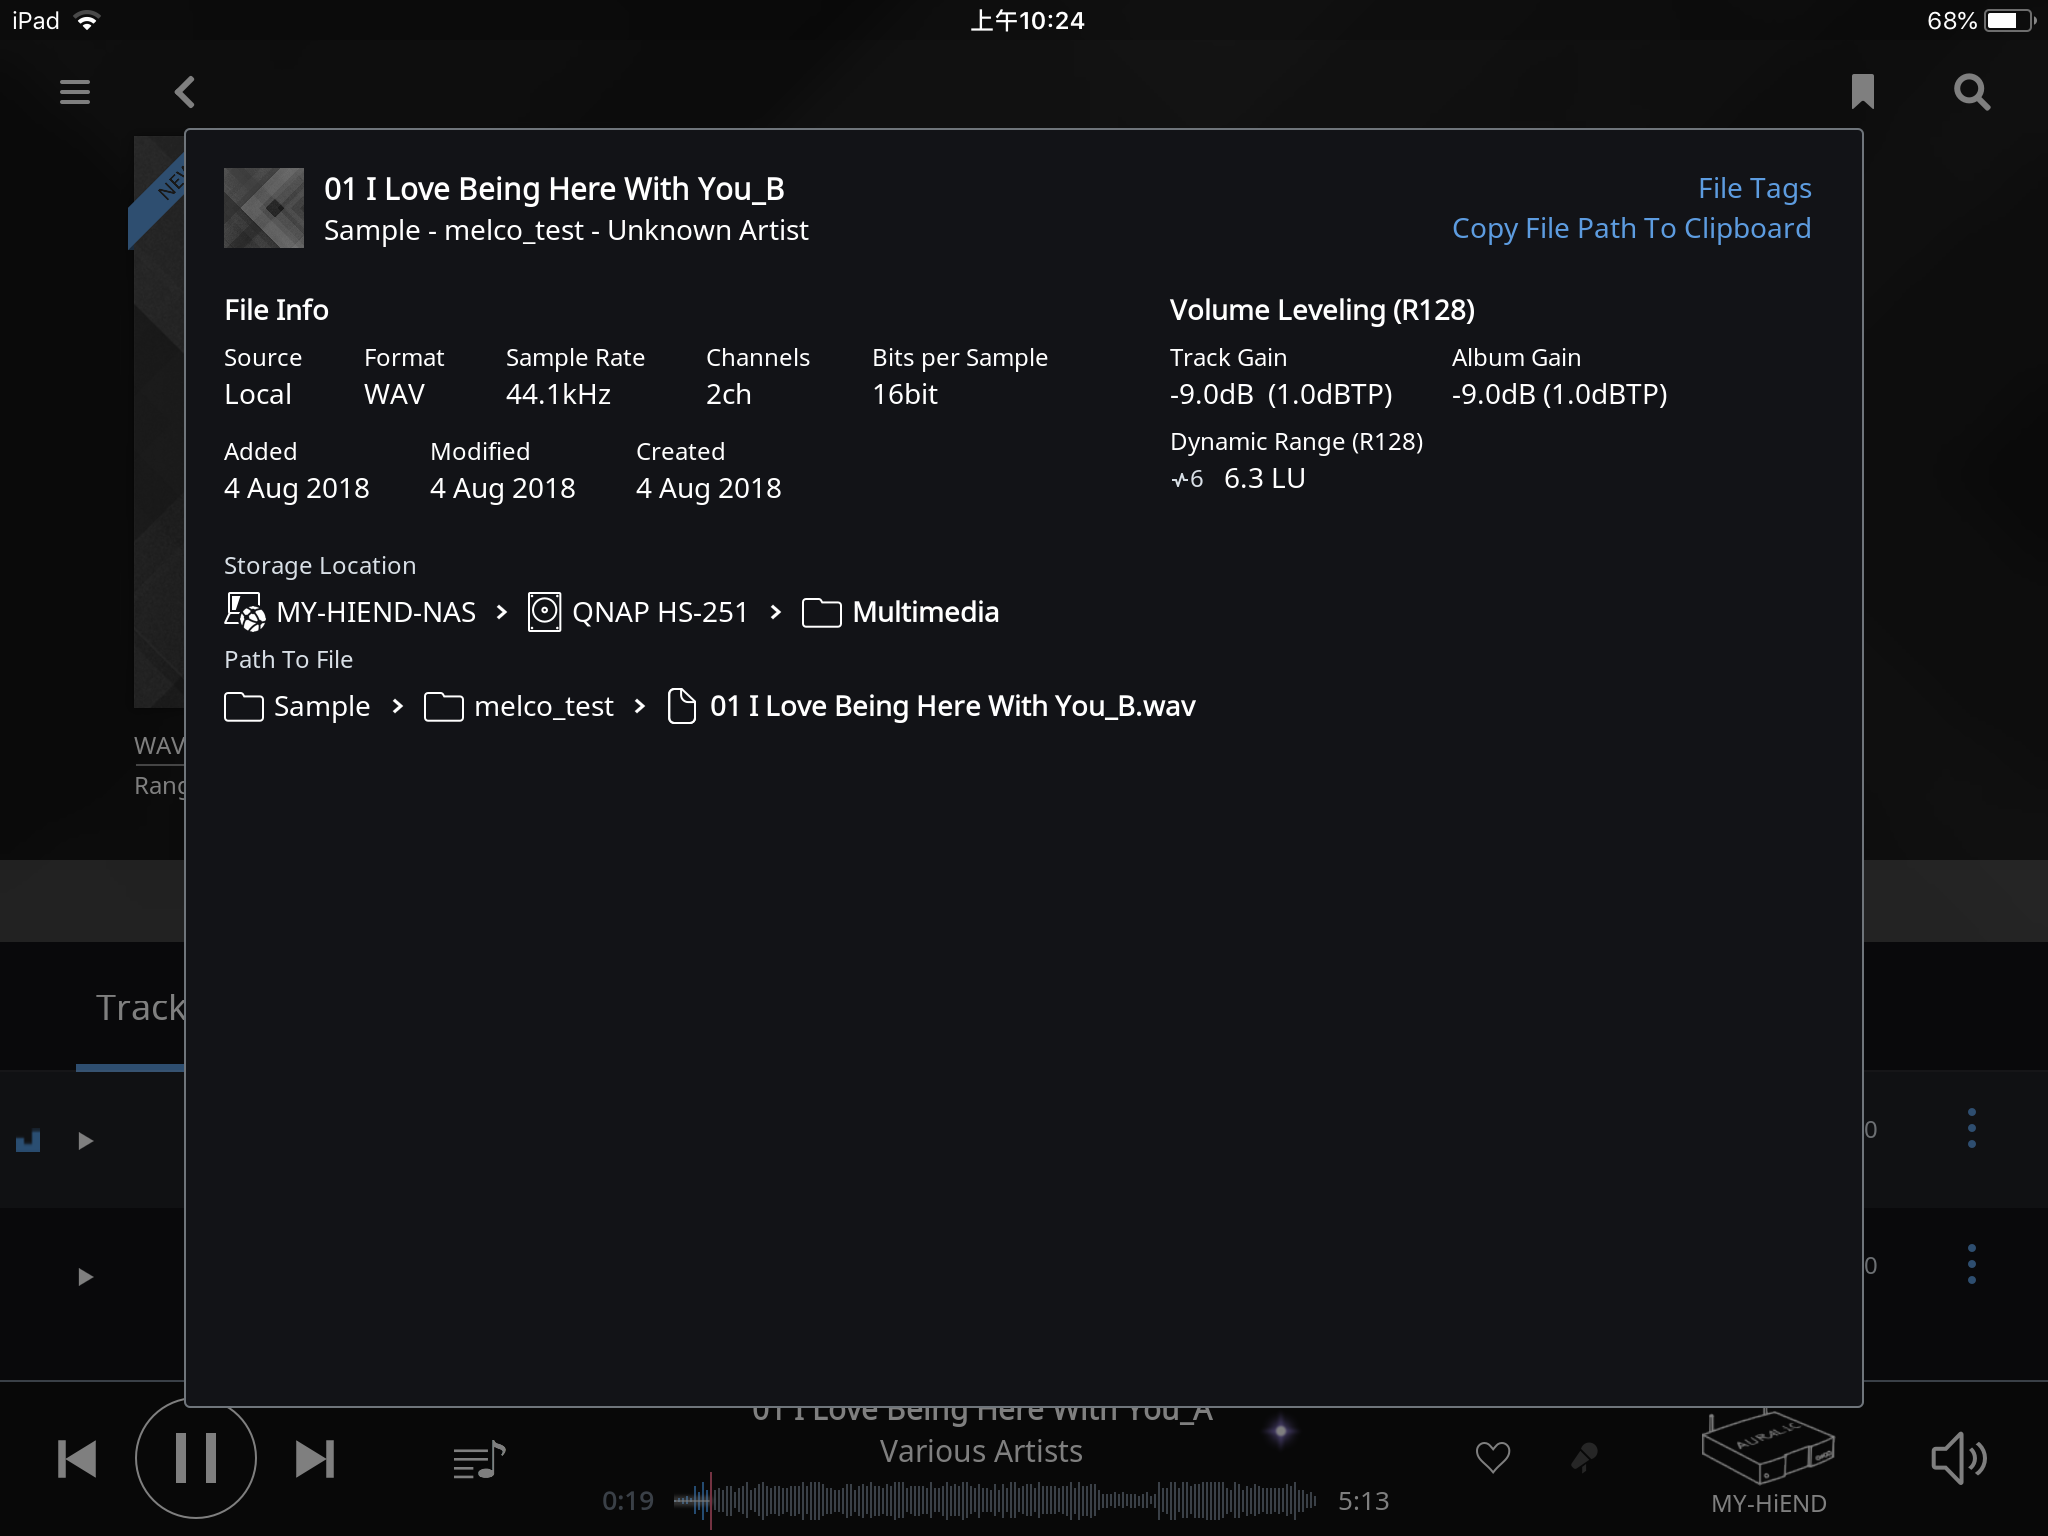Skip to the next track
Screen dimensions: 2048x1536
(x=315, y=1459)
